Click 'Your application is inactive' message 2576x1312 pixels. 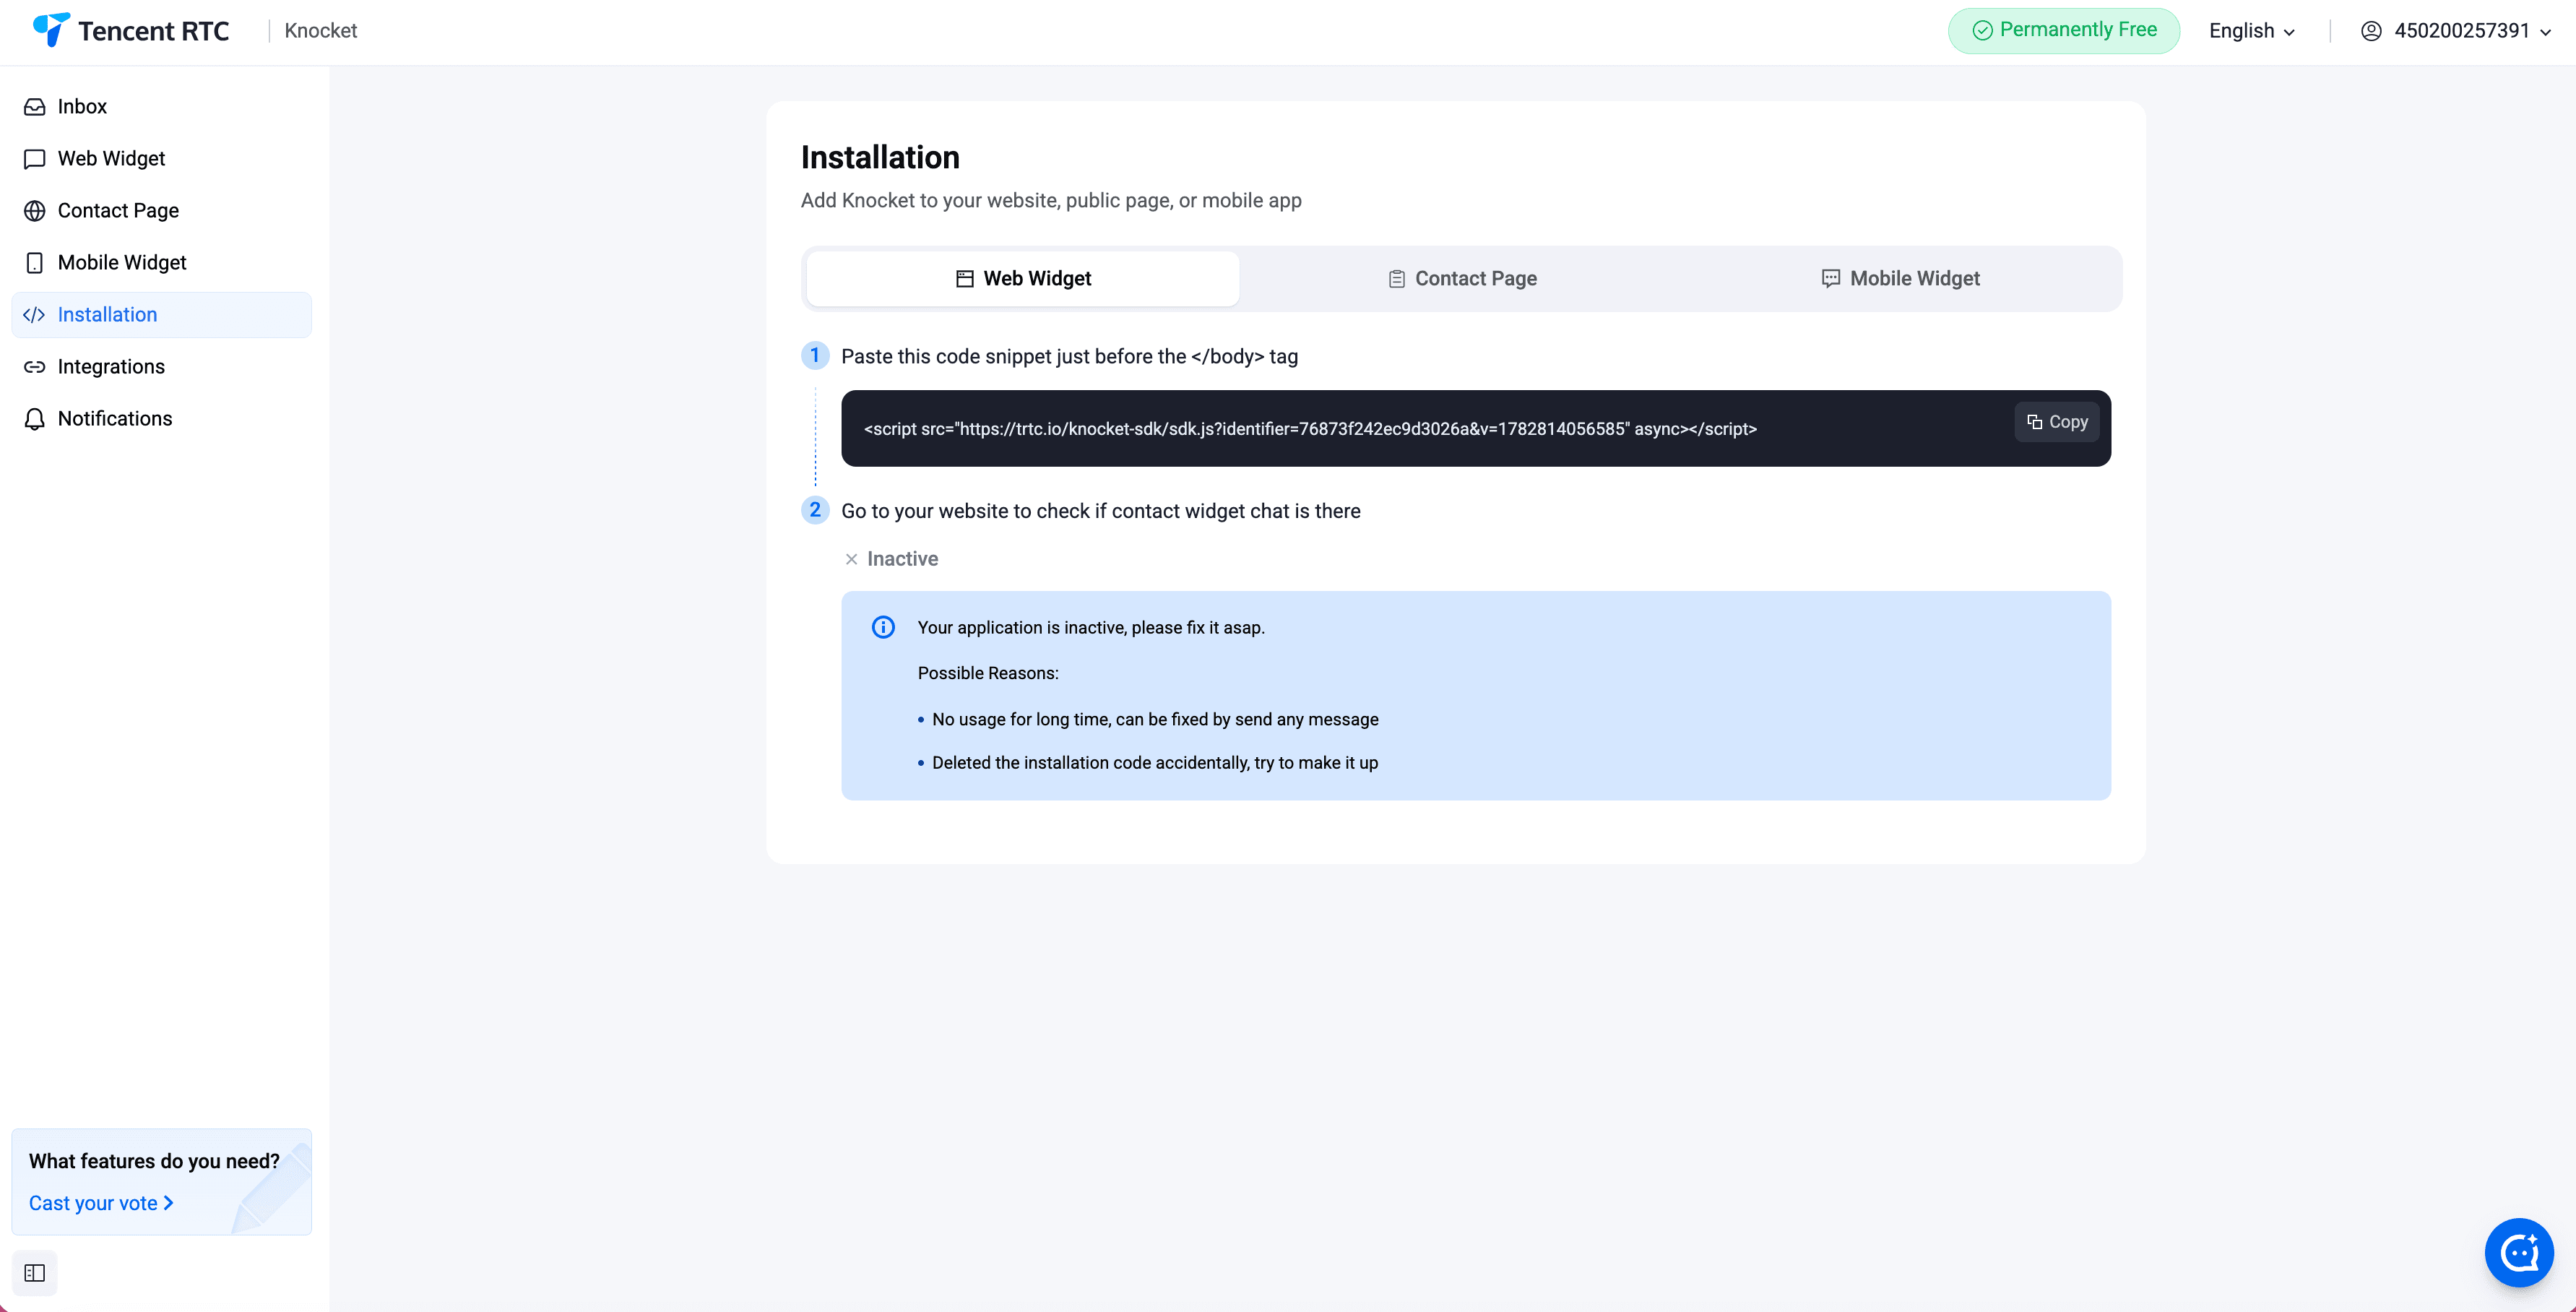[1091, 628]
